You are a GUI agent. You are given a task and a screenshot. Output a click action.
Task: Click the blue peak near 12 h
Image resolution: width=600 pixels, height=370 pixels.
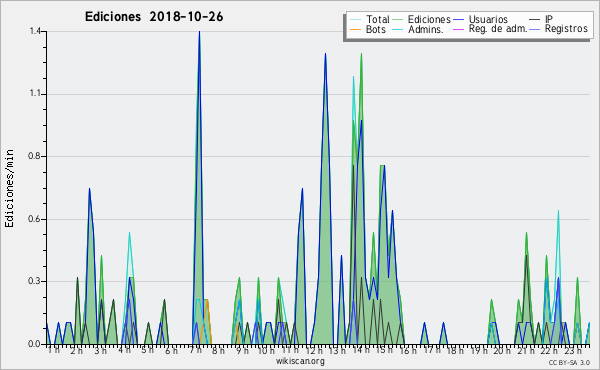point(325,54)
